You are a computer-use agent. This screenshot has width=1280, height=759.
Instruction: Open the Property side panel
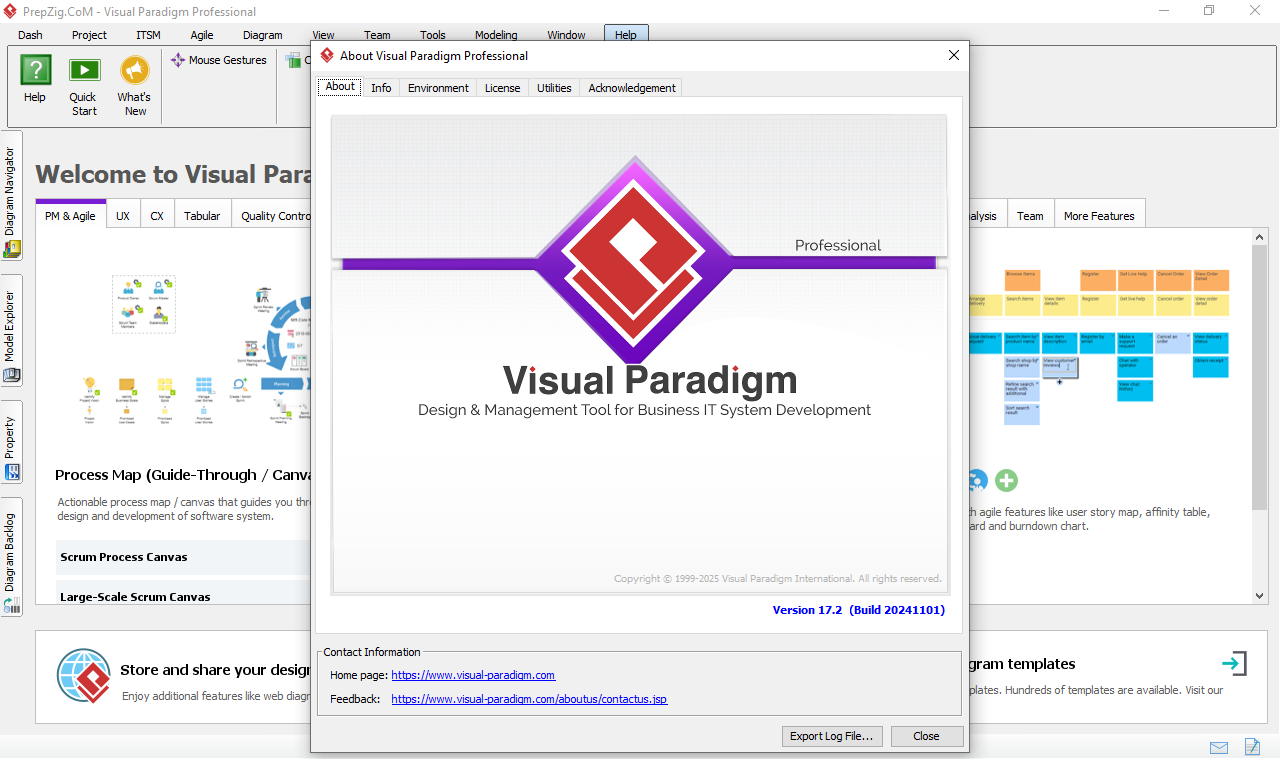click(11, 444)
